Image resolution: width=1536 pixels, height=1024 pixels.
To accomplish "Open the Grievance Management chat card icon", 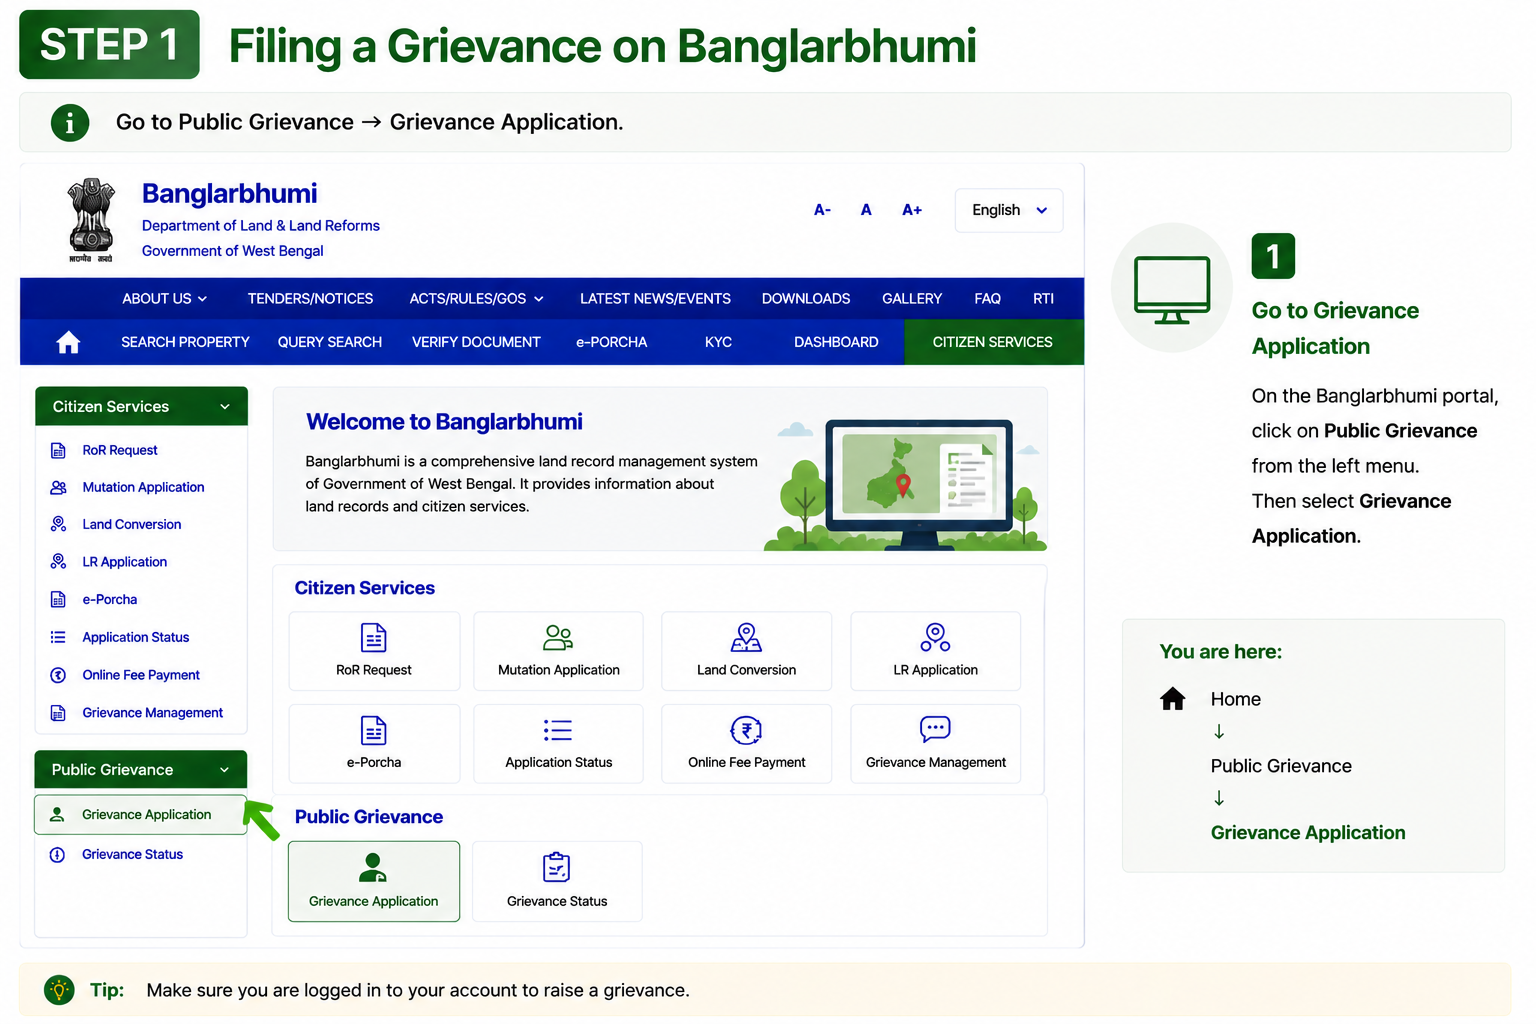I will 935,729.
